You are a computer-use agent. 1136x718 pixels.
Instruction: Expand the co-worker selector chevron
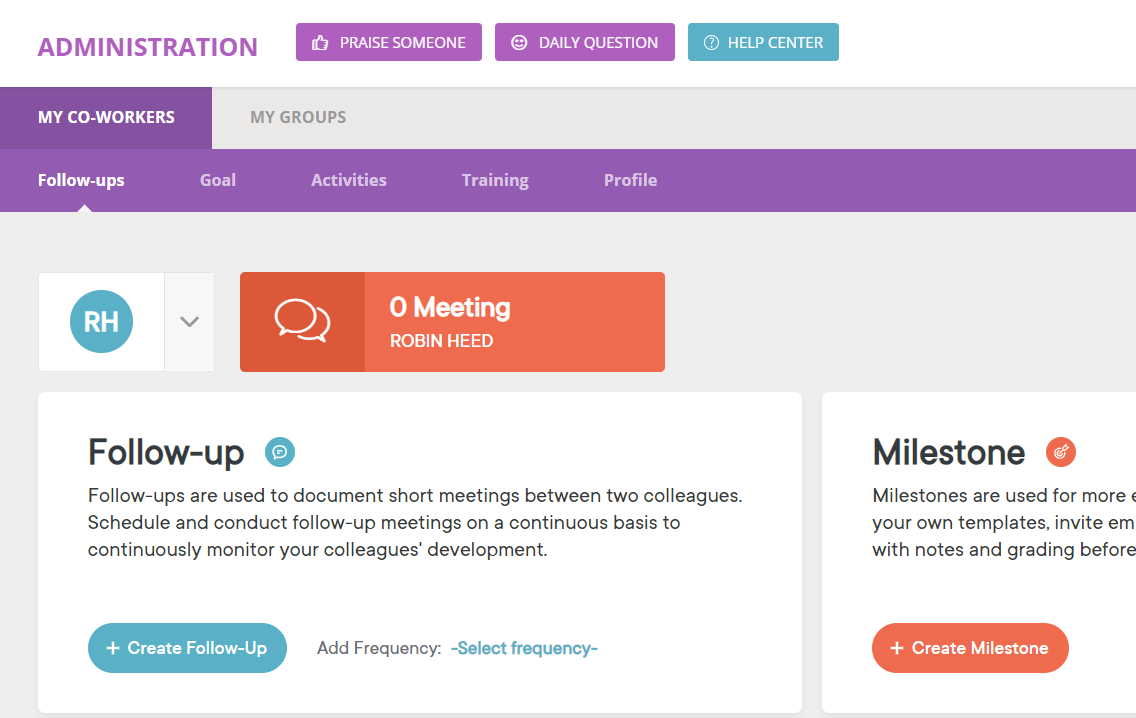190,322
